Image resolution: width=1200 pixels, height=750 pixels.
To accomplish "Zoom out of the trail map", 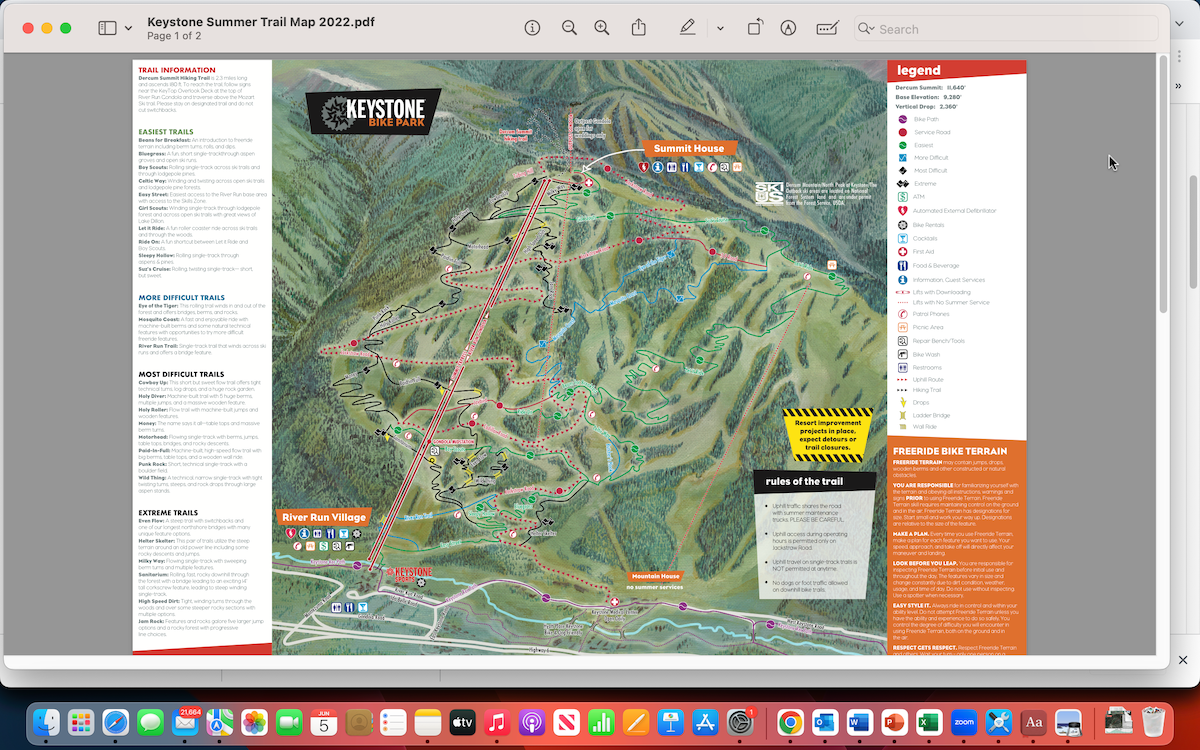I will tap(569, 28).
